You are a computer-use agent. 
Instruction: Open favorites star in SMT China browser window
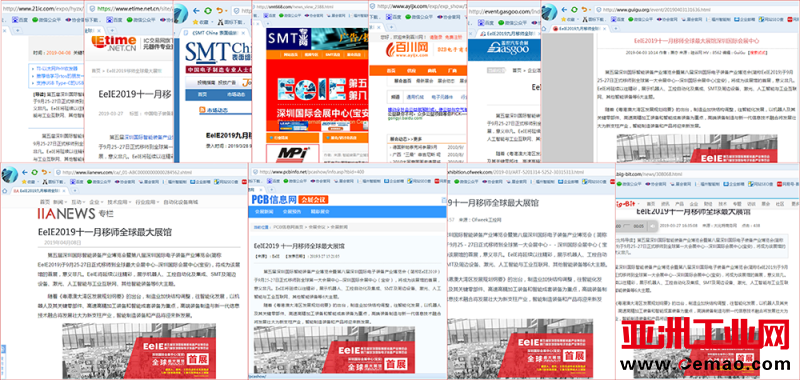tap(196, 22)
